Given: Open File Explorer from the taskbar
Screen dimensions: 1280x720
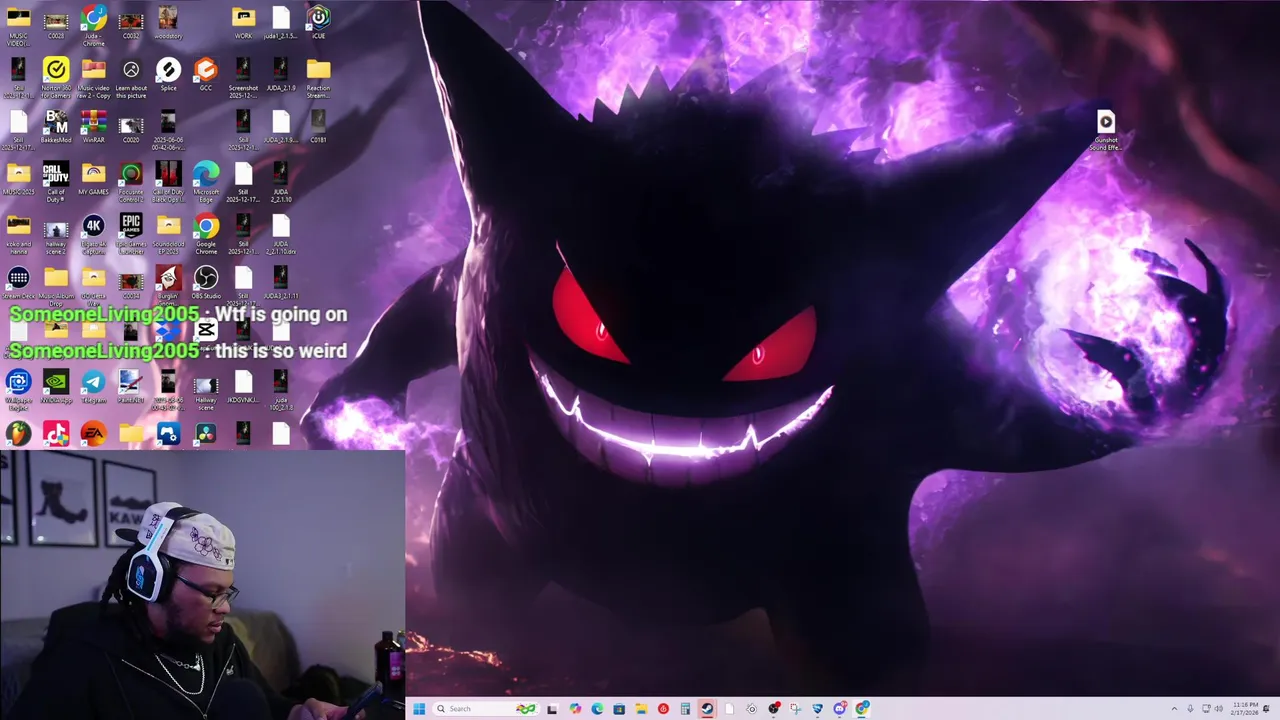Looking at the screenshot, I should [x=641, y=709].
